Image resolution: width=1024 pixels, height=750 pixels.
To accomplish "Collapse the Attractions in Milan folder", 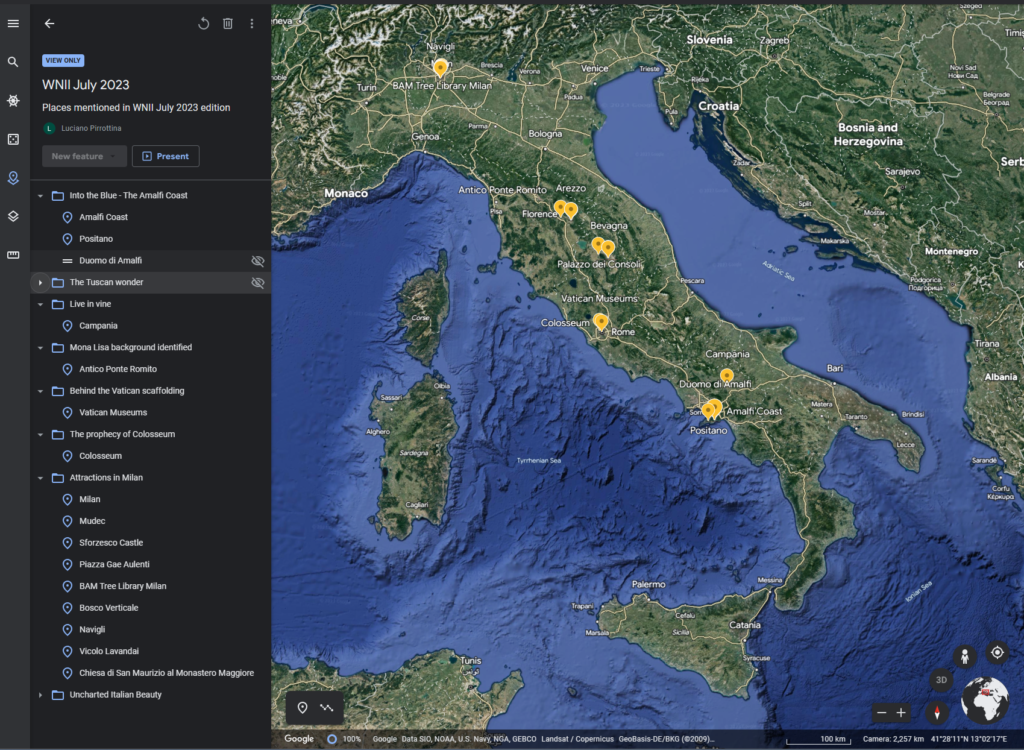I will click(40, 478).
